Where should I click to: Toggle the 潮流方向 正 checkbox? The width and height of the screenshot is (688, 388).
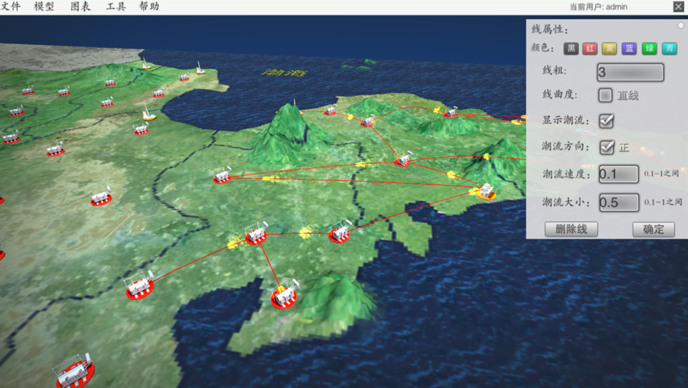tap(607, 147)
